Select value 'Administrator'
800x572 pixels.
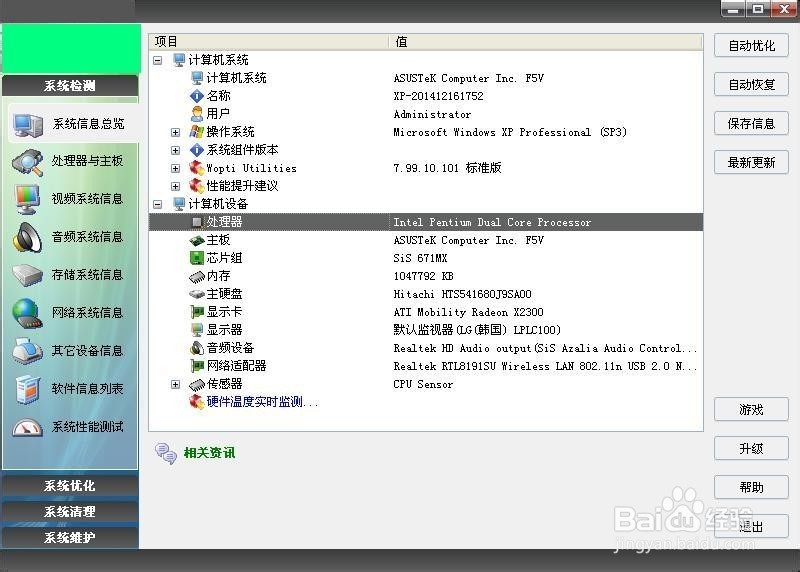click(x=432, y=114)
